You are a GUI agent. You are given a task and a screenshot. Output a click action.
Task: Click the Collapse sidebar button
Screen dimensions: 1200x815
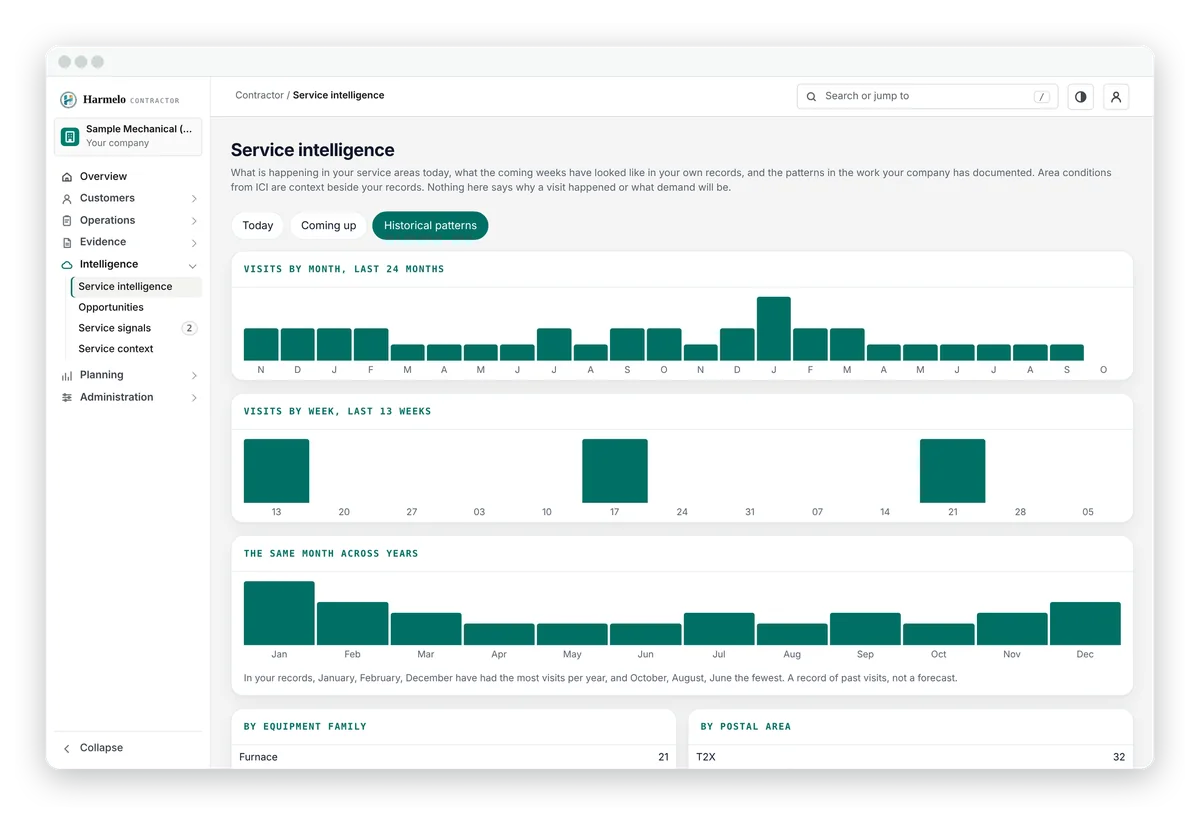coord(128,748)
